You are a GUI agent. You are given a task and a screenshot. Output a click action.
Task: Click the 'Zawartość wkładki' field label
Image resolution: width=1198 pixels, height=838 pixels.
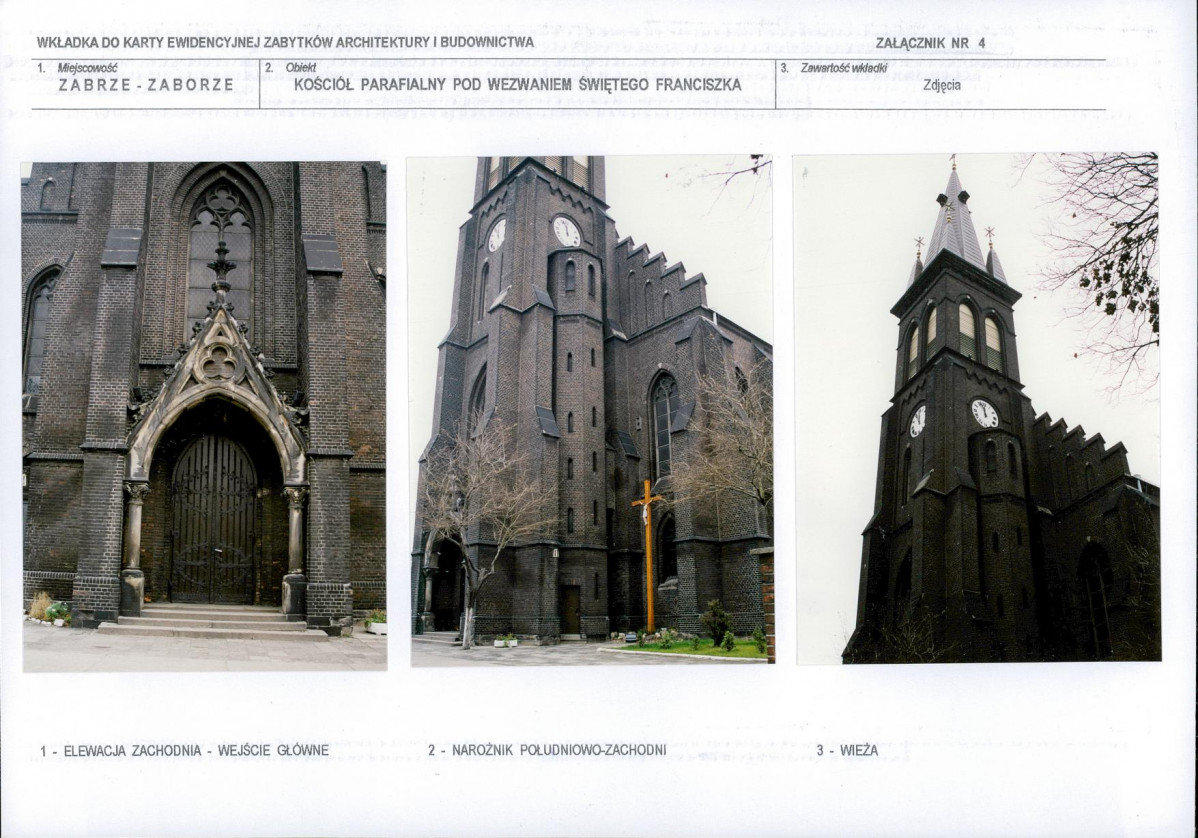click(843, 67)
